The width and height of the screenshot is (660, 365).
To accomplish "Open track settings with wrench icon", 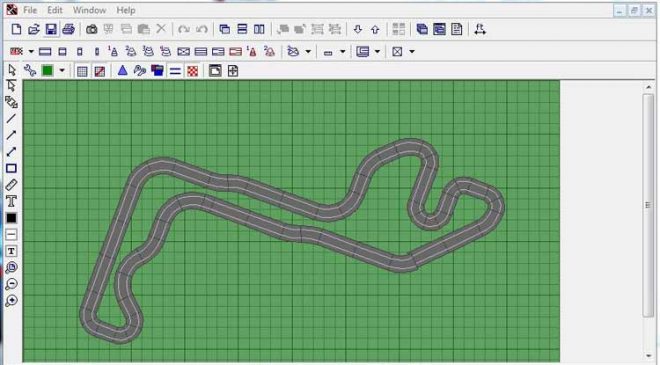I will (x=30, y=70).
